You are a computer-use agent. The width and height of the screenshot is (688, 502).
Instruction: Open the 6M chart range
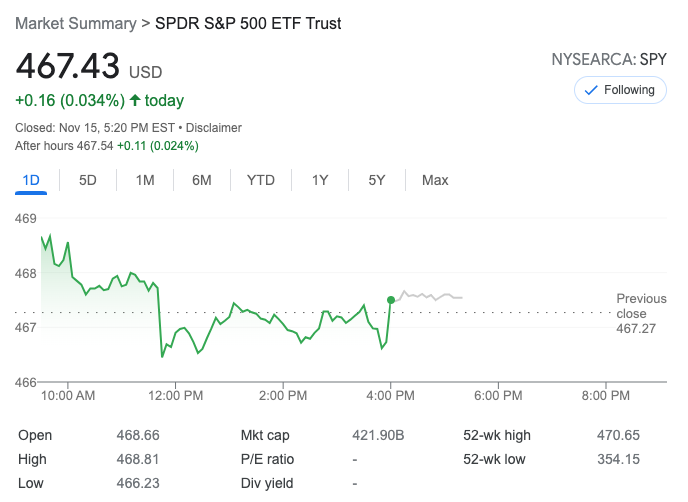click(x=202, y=180)
